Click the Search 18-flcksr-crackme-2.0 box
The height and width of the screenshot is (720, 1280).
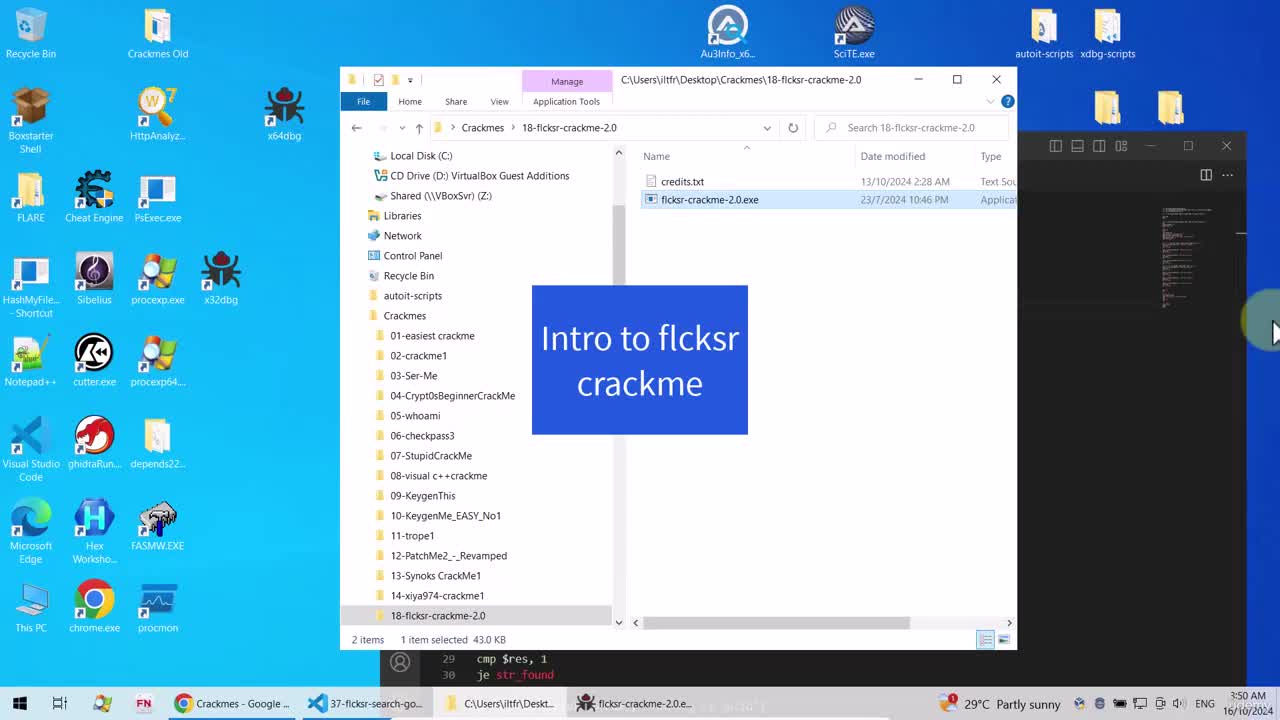914,128
